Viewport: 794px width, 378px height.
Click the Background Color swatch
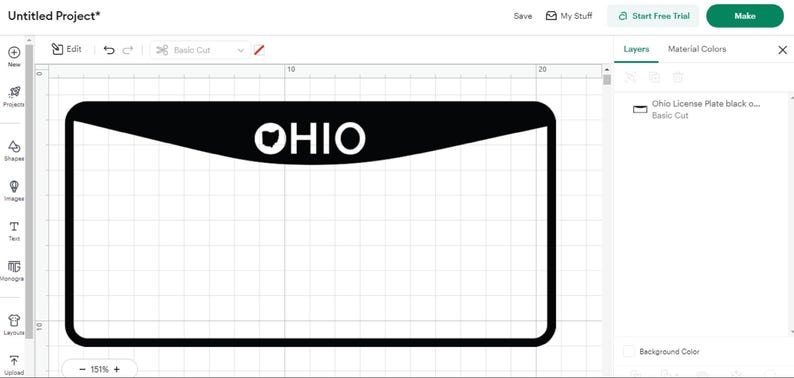click(629, 351)
